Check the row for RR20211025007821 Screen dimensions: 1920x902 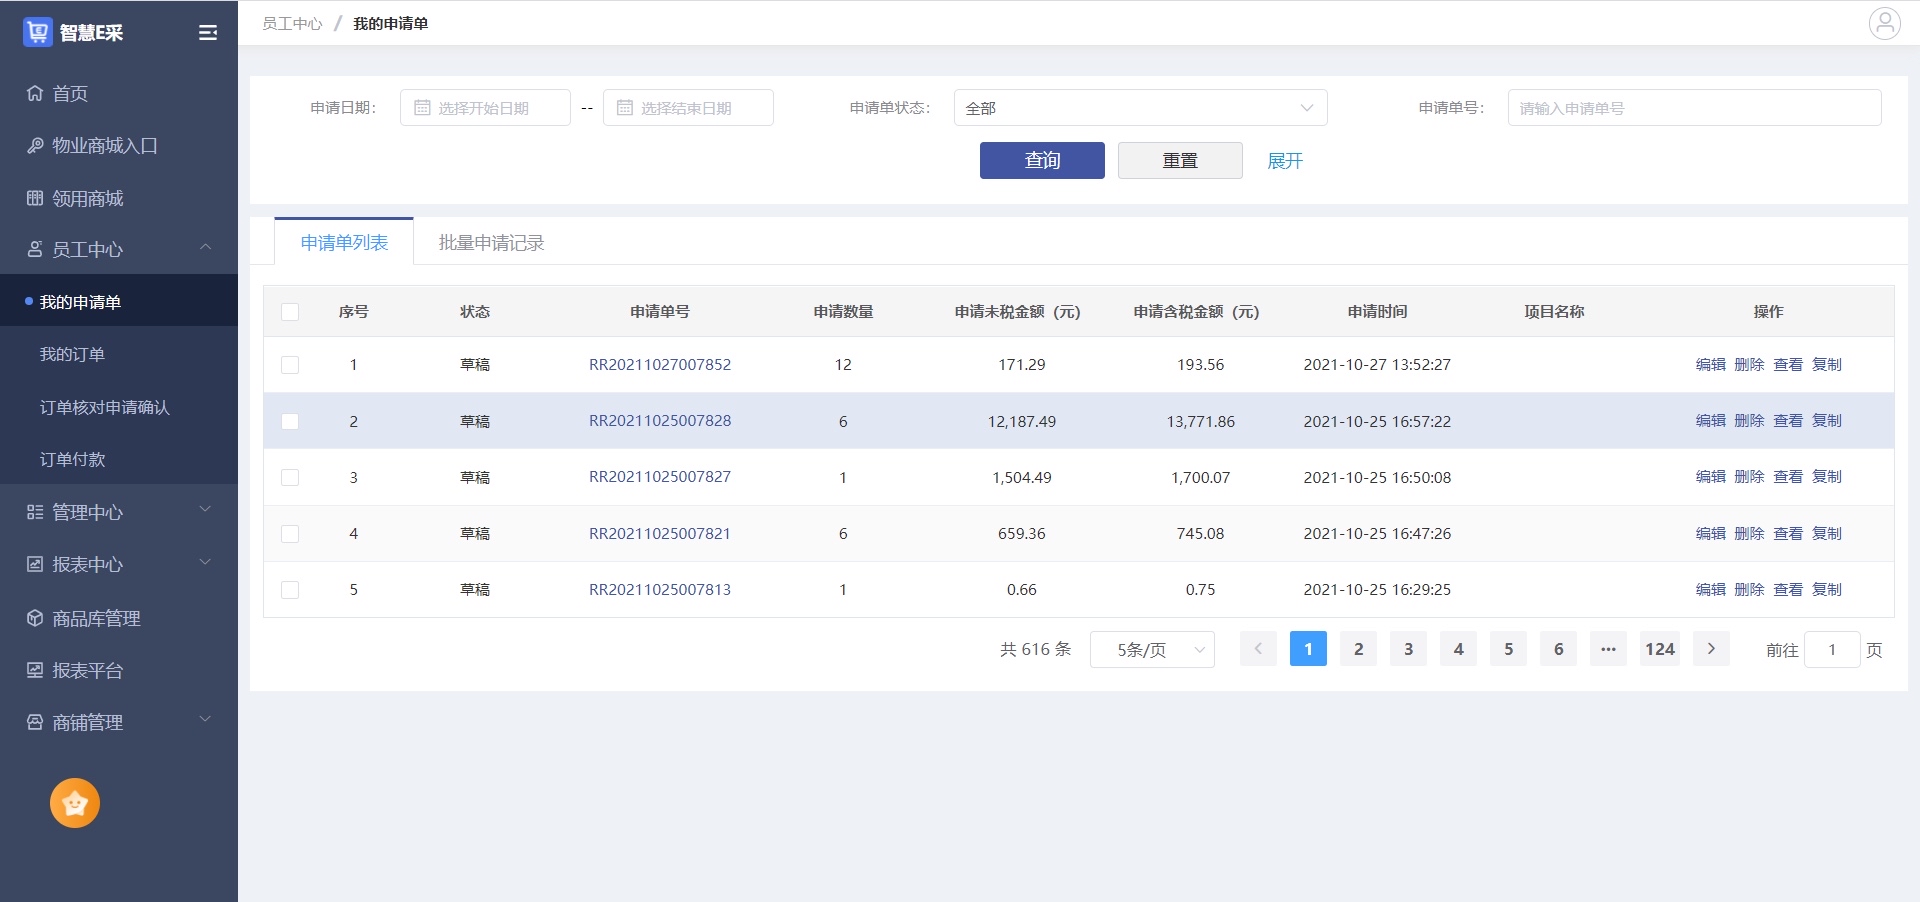coord(290,534)
